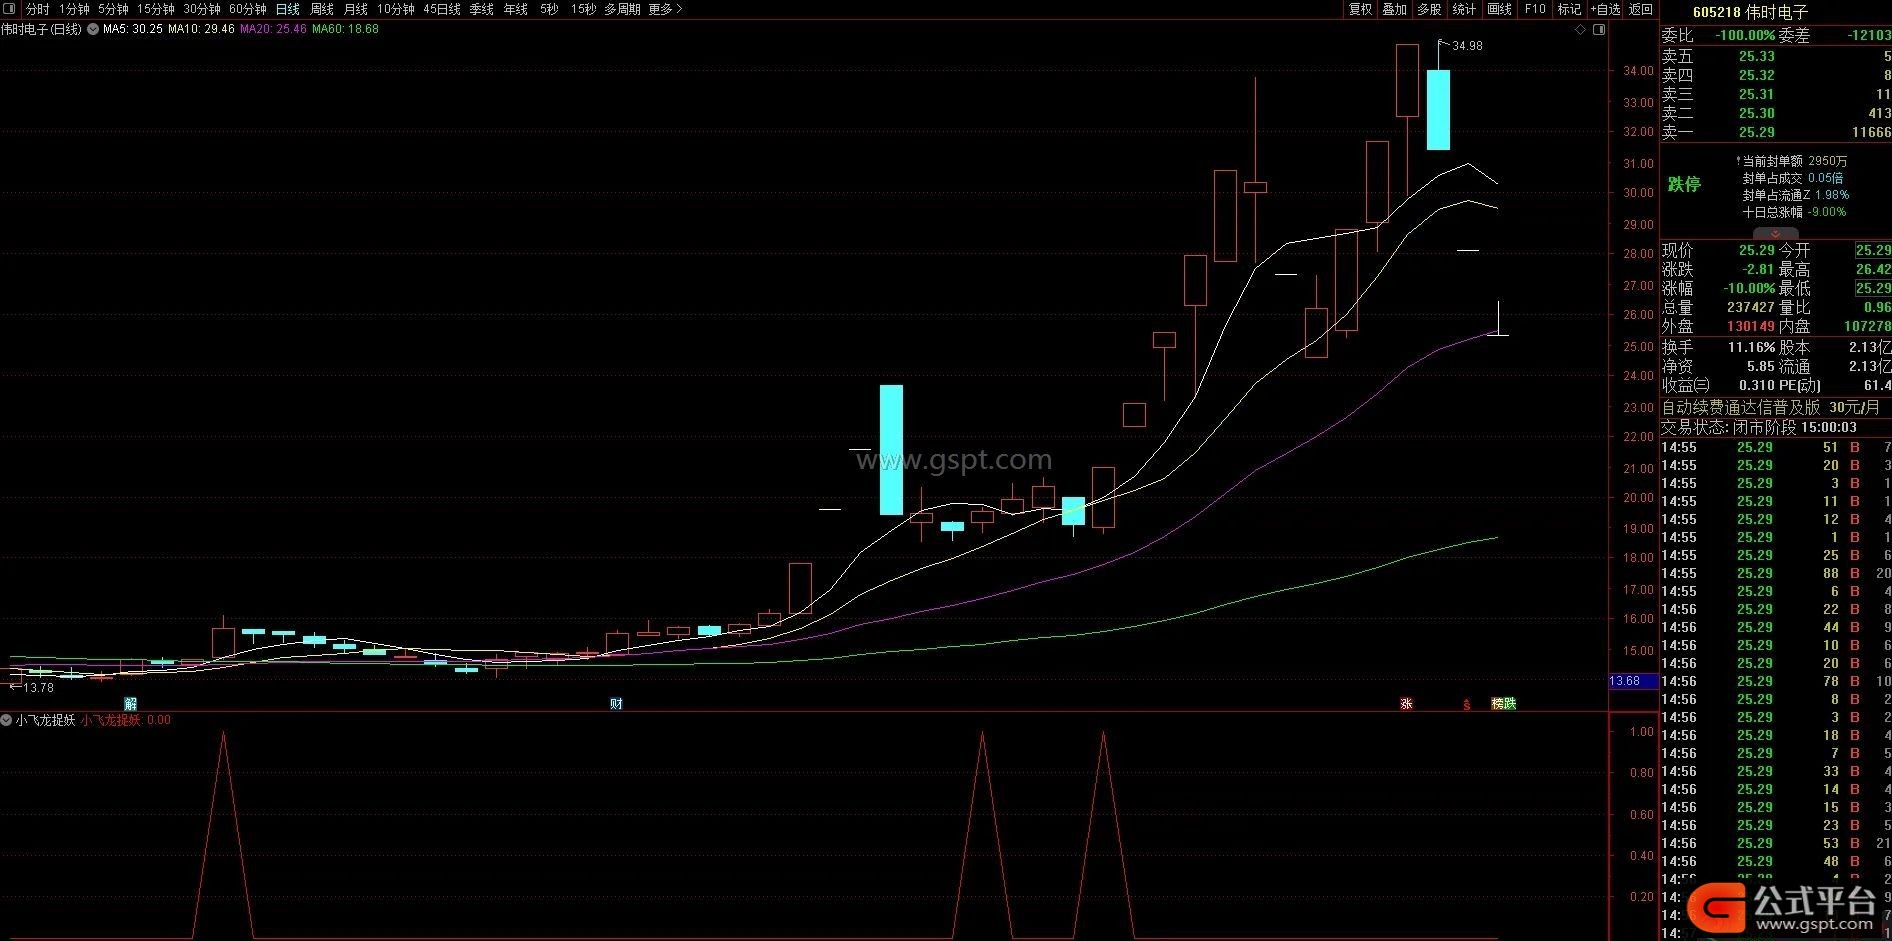Click MA5: 30.25 indicator label
The width and height of the screenshot is (1892, 941).
(x=132, y=29)
